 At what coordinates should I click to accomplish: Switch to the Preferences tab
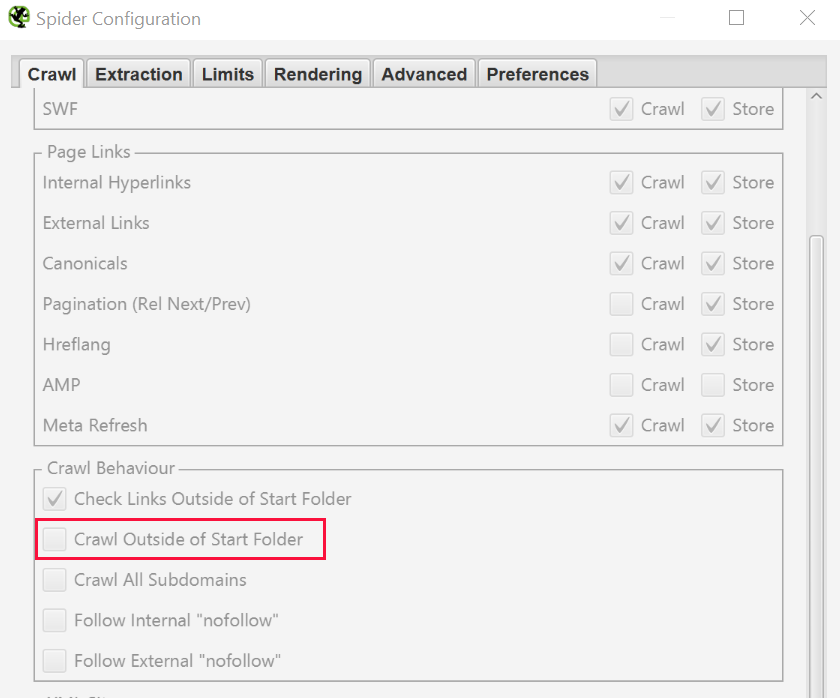537,73
